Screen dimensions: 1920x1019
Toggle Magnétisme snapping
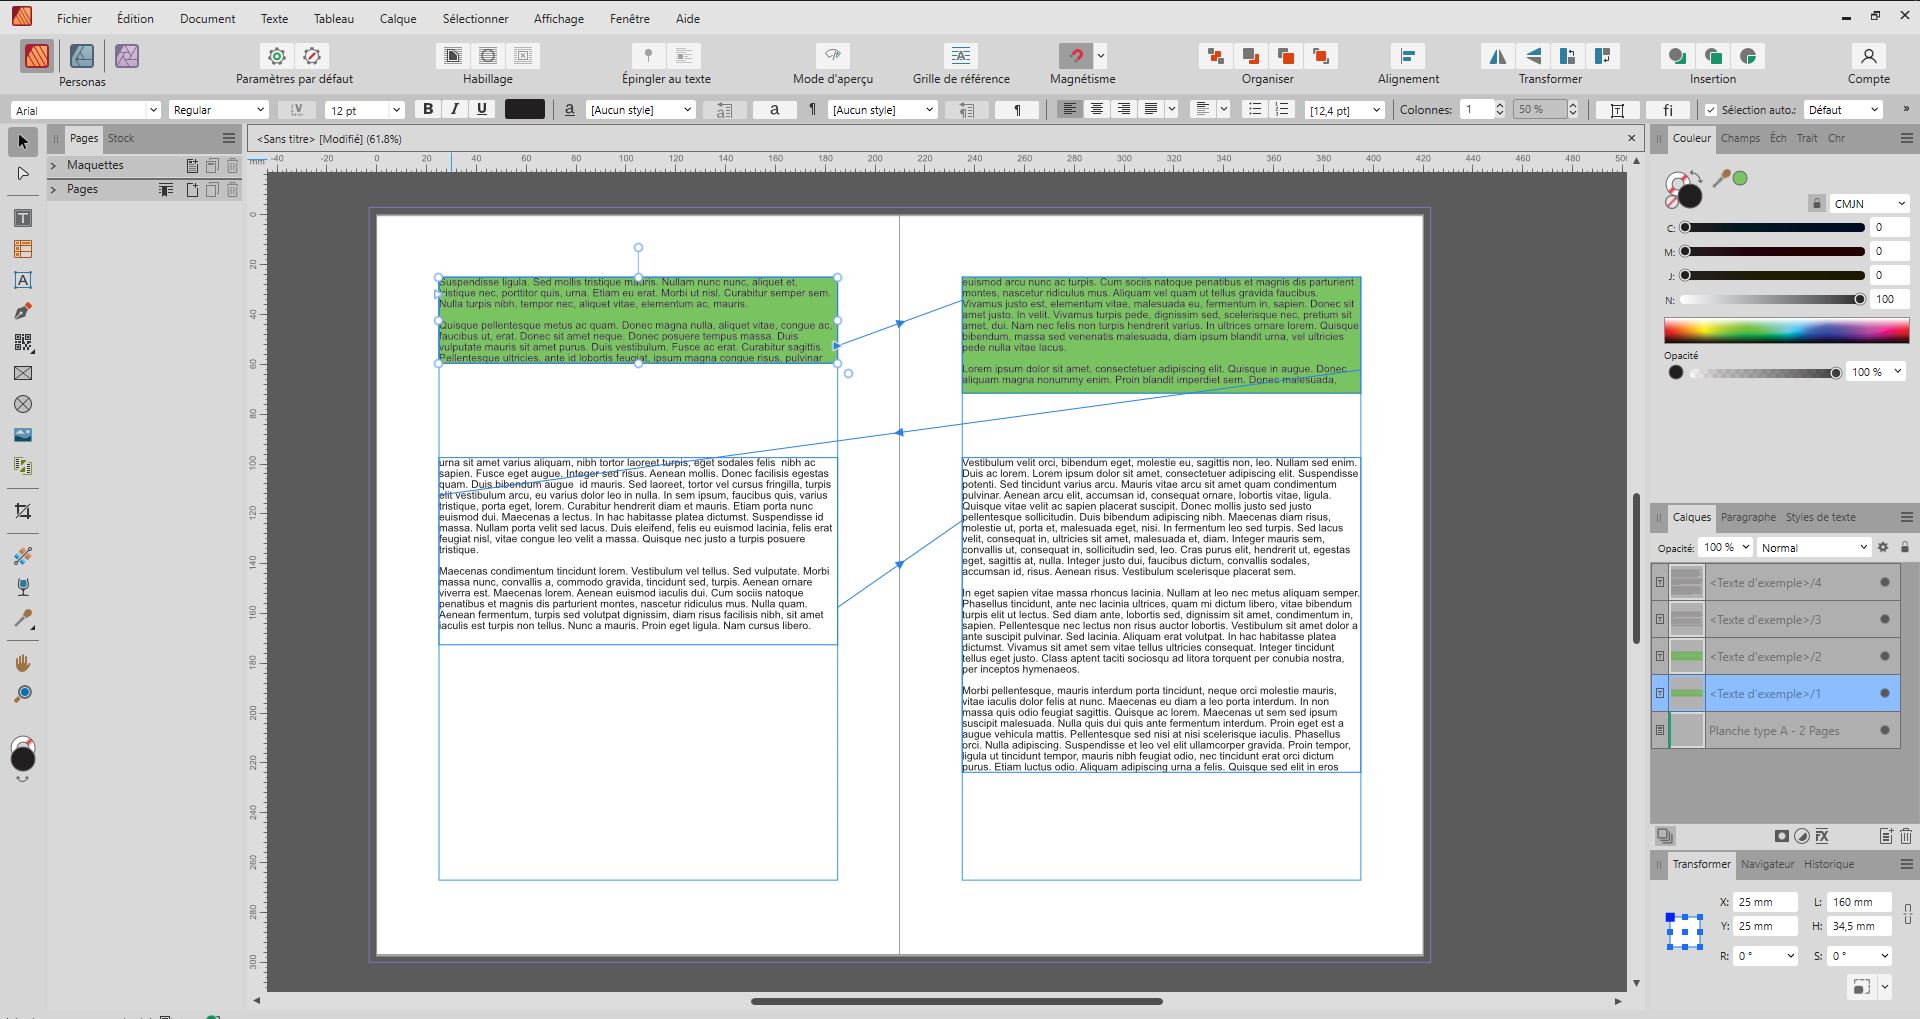[x=1076, y=56]
